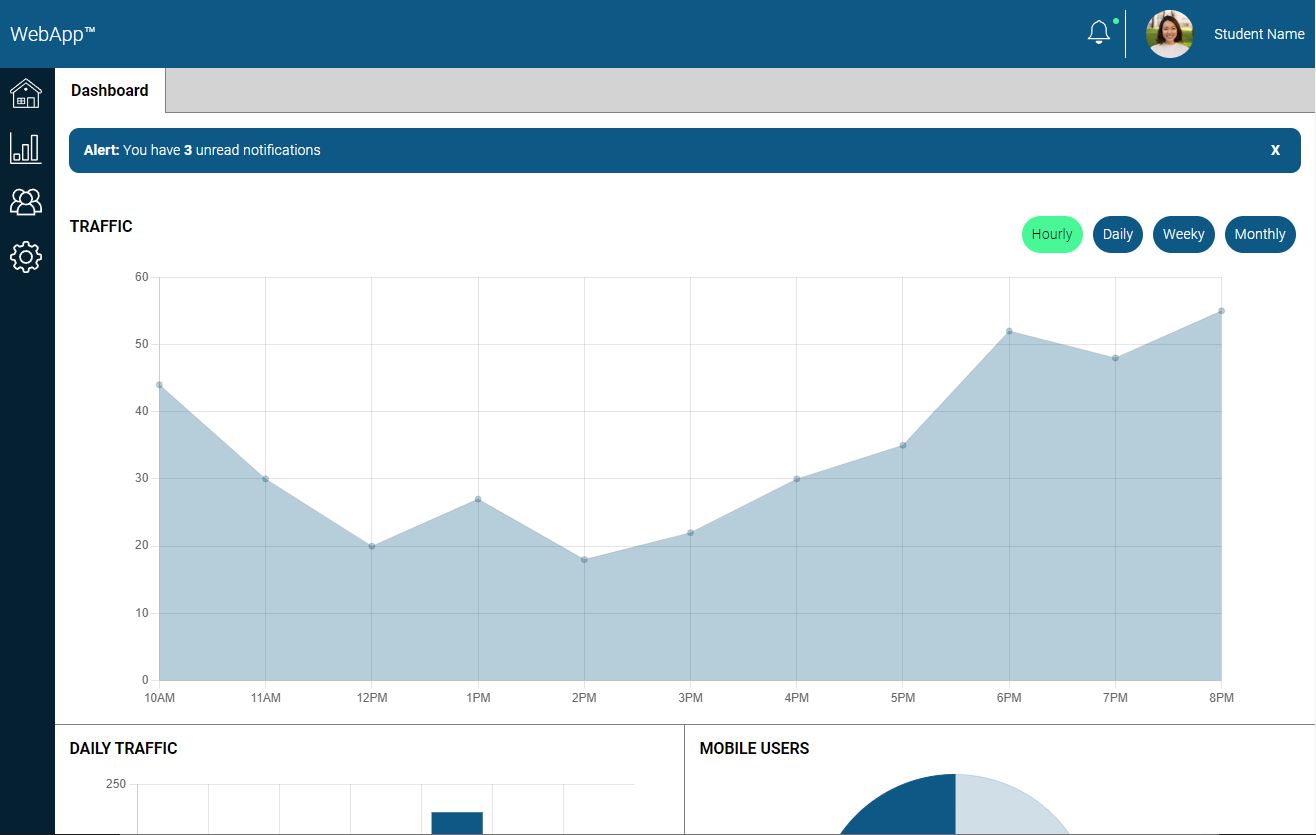Click the 6PM data point on chart

1009,331
